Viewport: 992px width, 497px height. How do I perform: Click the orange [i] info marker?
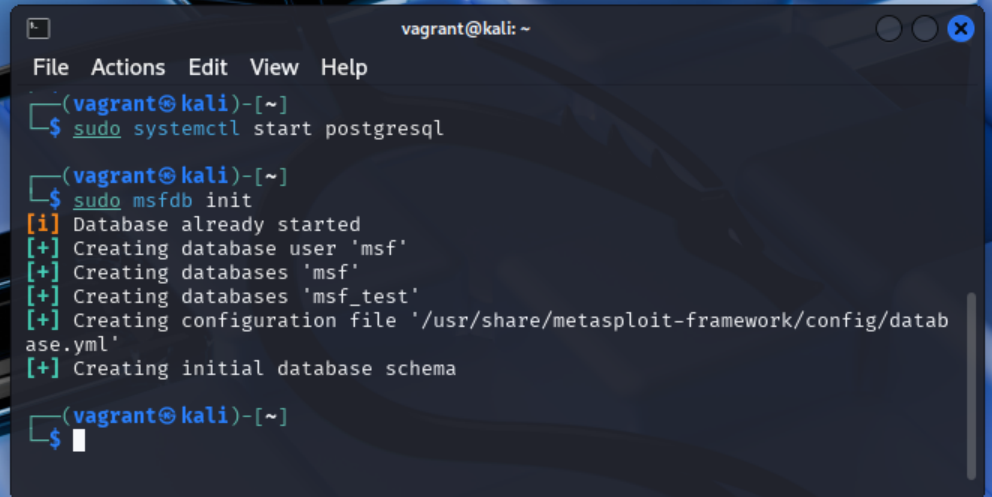pos(36,225)
